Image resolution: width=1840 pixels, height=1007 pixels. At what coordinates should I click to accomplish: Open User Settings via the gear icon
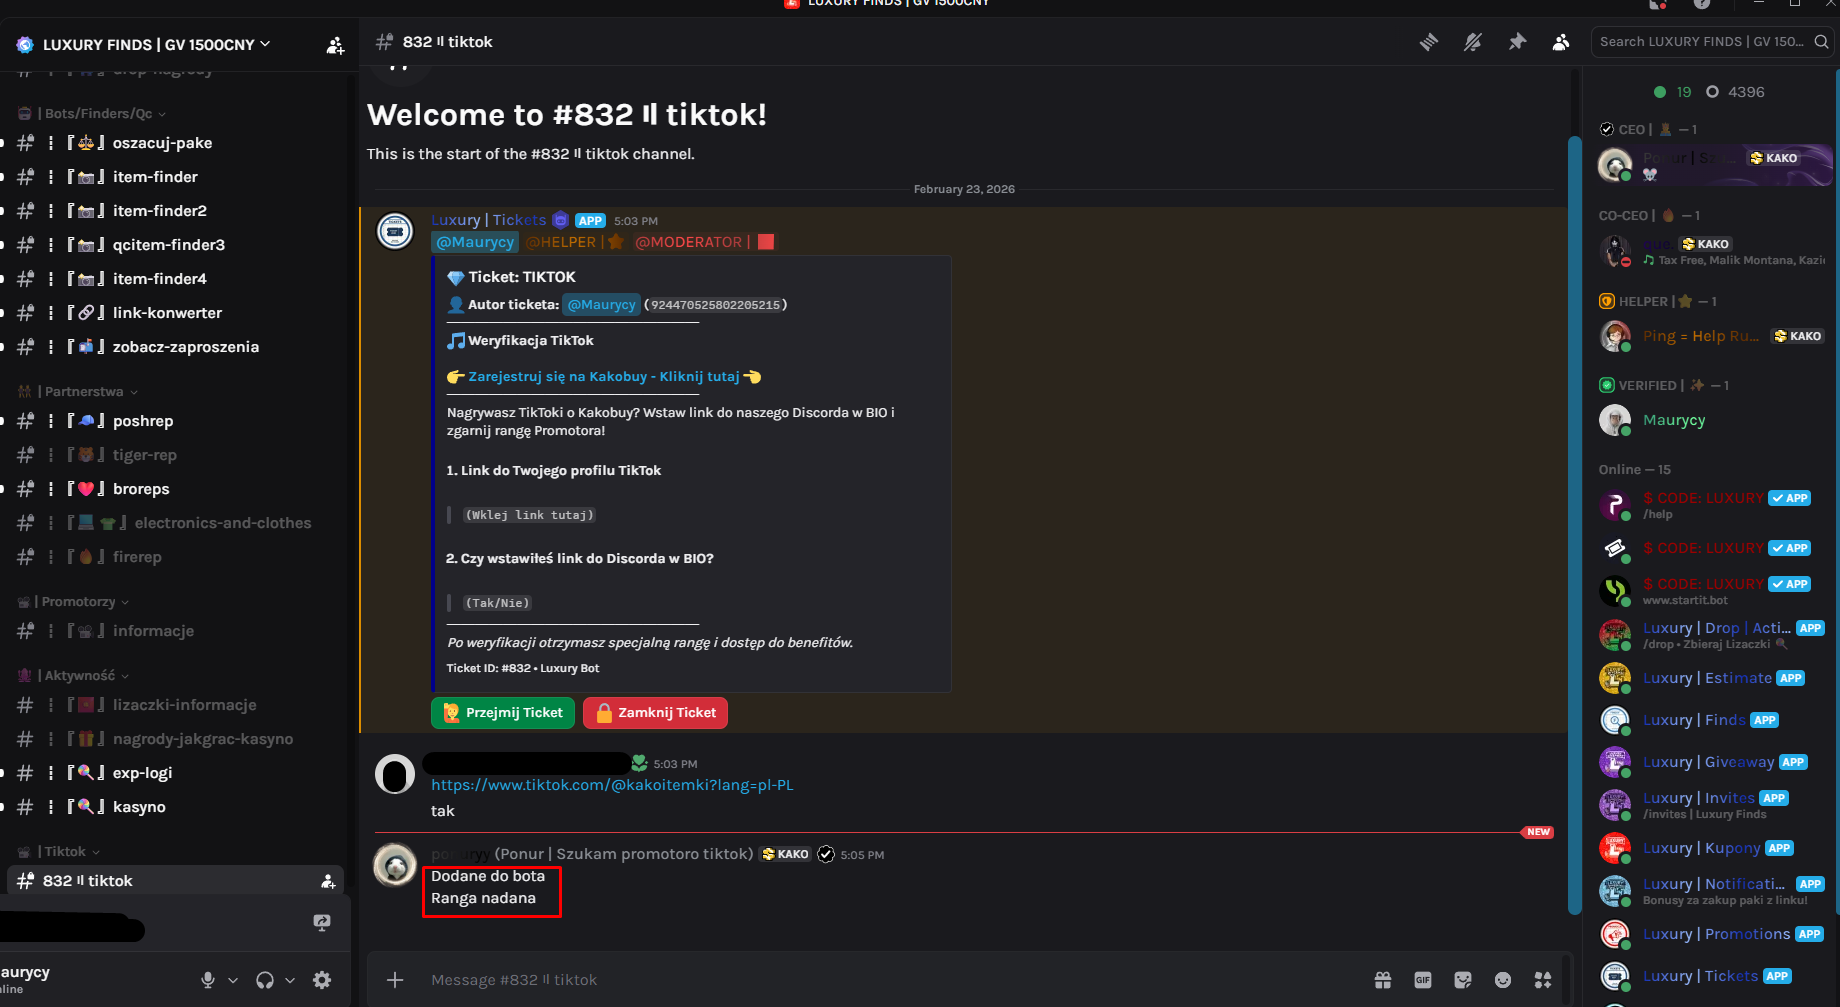pos(321,980)
